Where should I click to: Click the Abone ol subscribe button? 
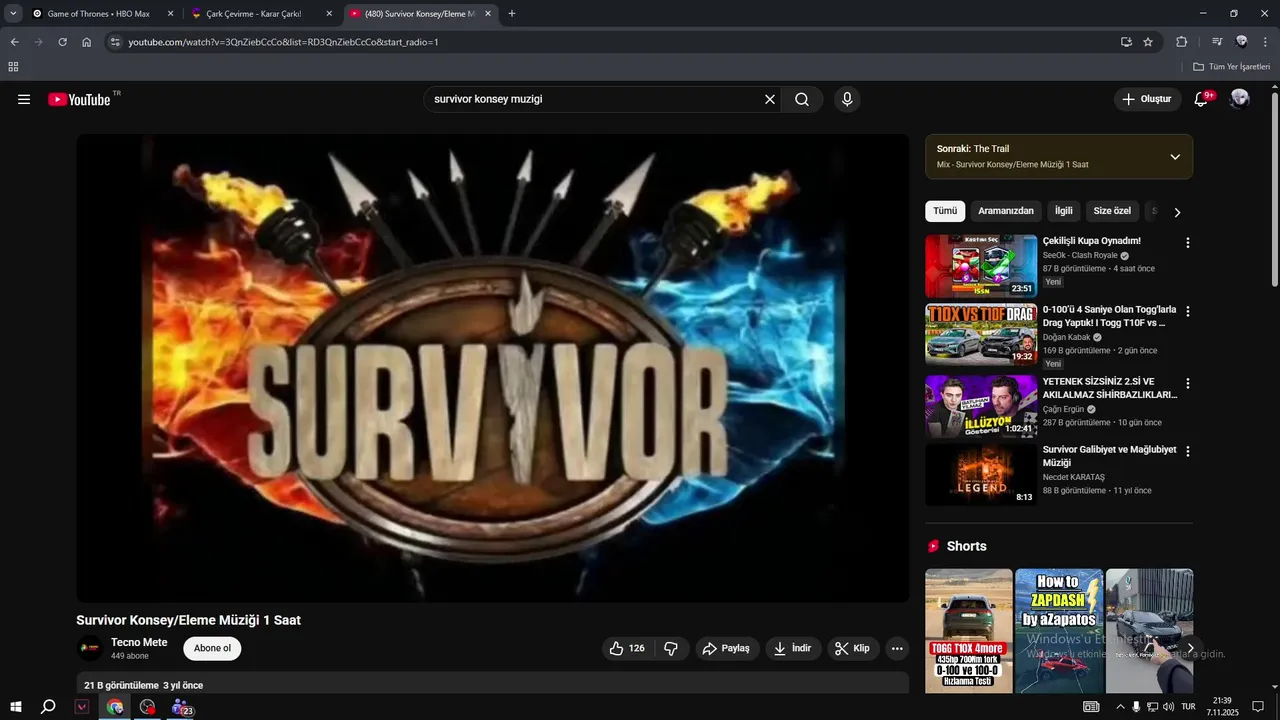[212, 648]
